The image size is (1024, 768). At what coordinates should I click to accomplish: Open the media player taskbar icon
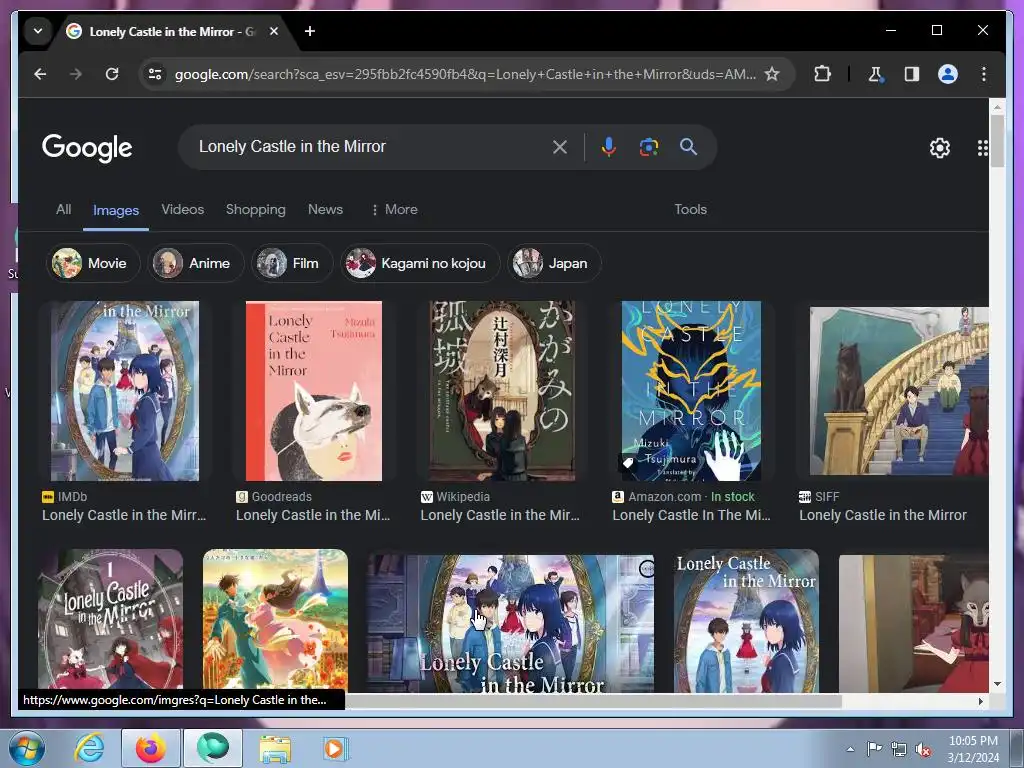pos(336,748)
